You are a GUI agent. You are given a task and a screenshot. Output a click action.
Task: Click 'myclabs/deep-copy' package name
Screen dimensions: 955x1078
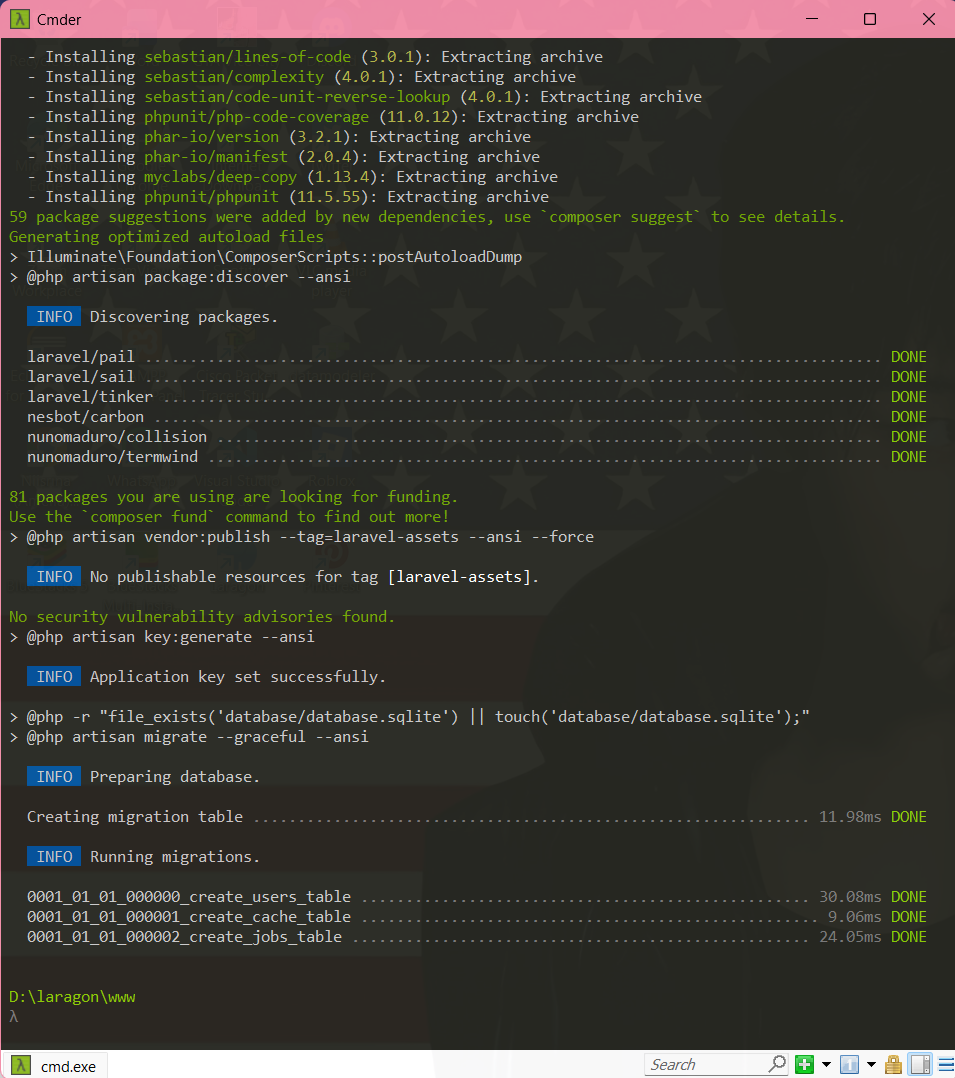[x=220, y=176]
